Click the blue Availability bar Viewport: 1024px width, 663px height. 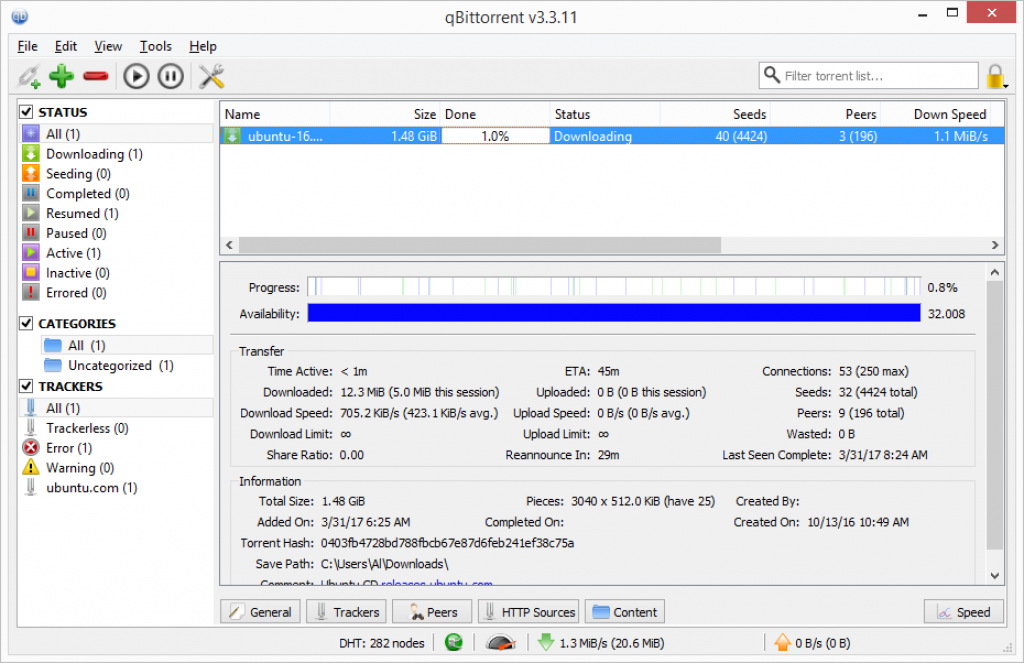click(614, 314)
